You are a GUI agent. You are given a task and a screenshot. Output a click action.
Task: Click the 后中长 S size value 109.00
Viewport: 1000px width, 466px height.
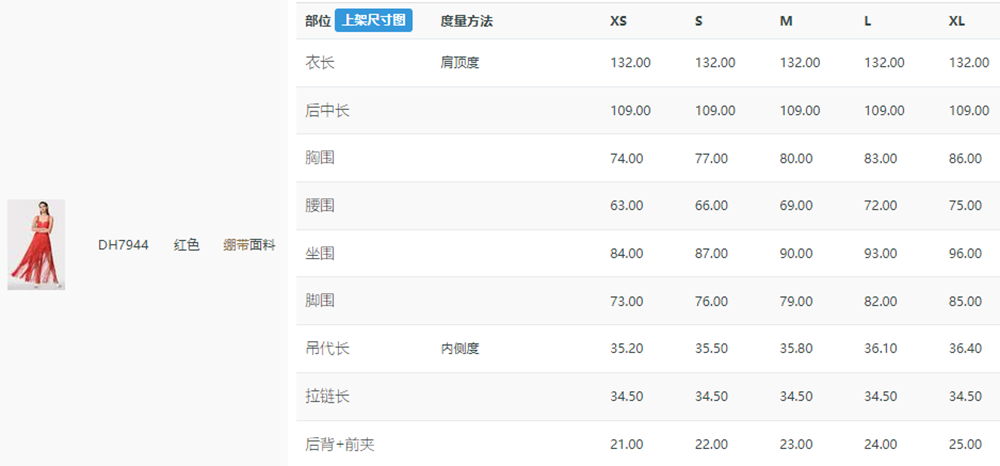[x=715, y=110]
